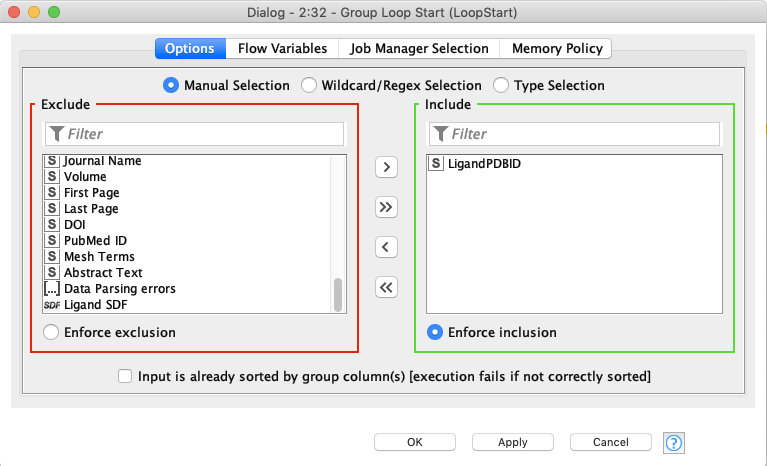The image size is (767, 466).
Task: Open the Job Manager Selection tab
Action: [419, 48]
